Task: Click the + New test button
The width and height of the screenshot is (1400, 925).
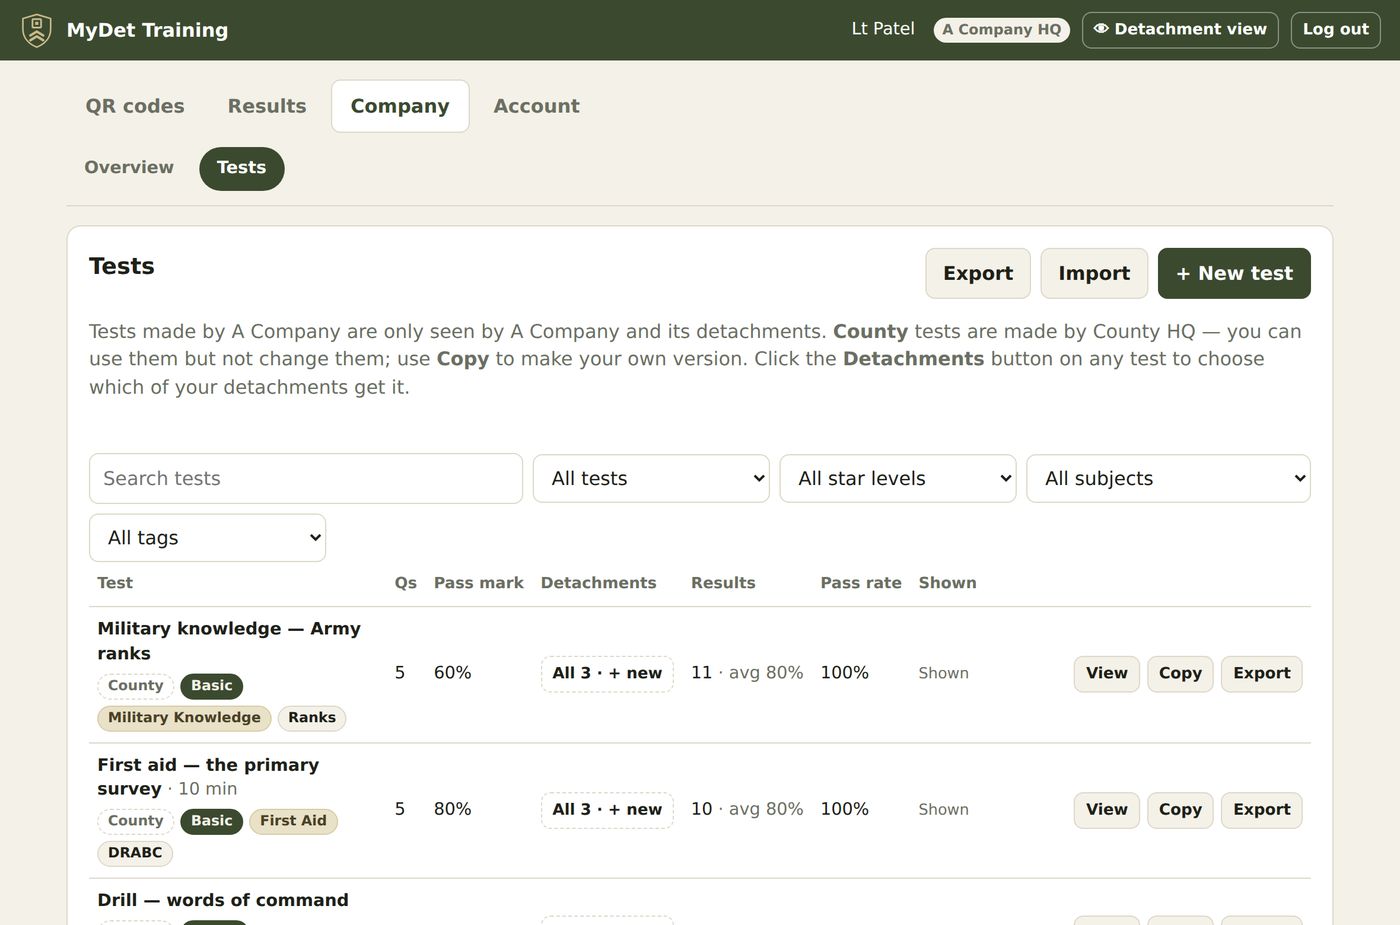Action: 1234,273
